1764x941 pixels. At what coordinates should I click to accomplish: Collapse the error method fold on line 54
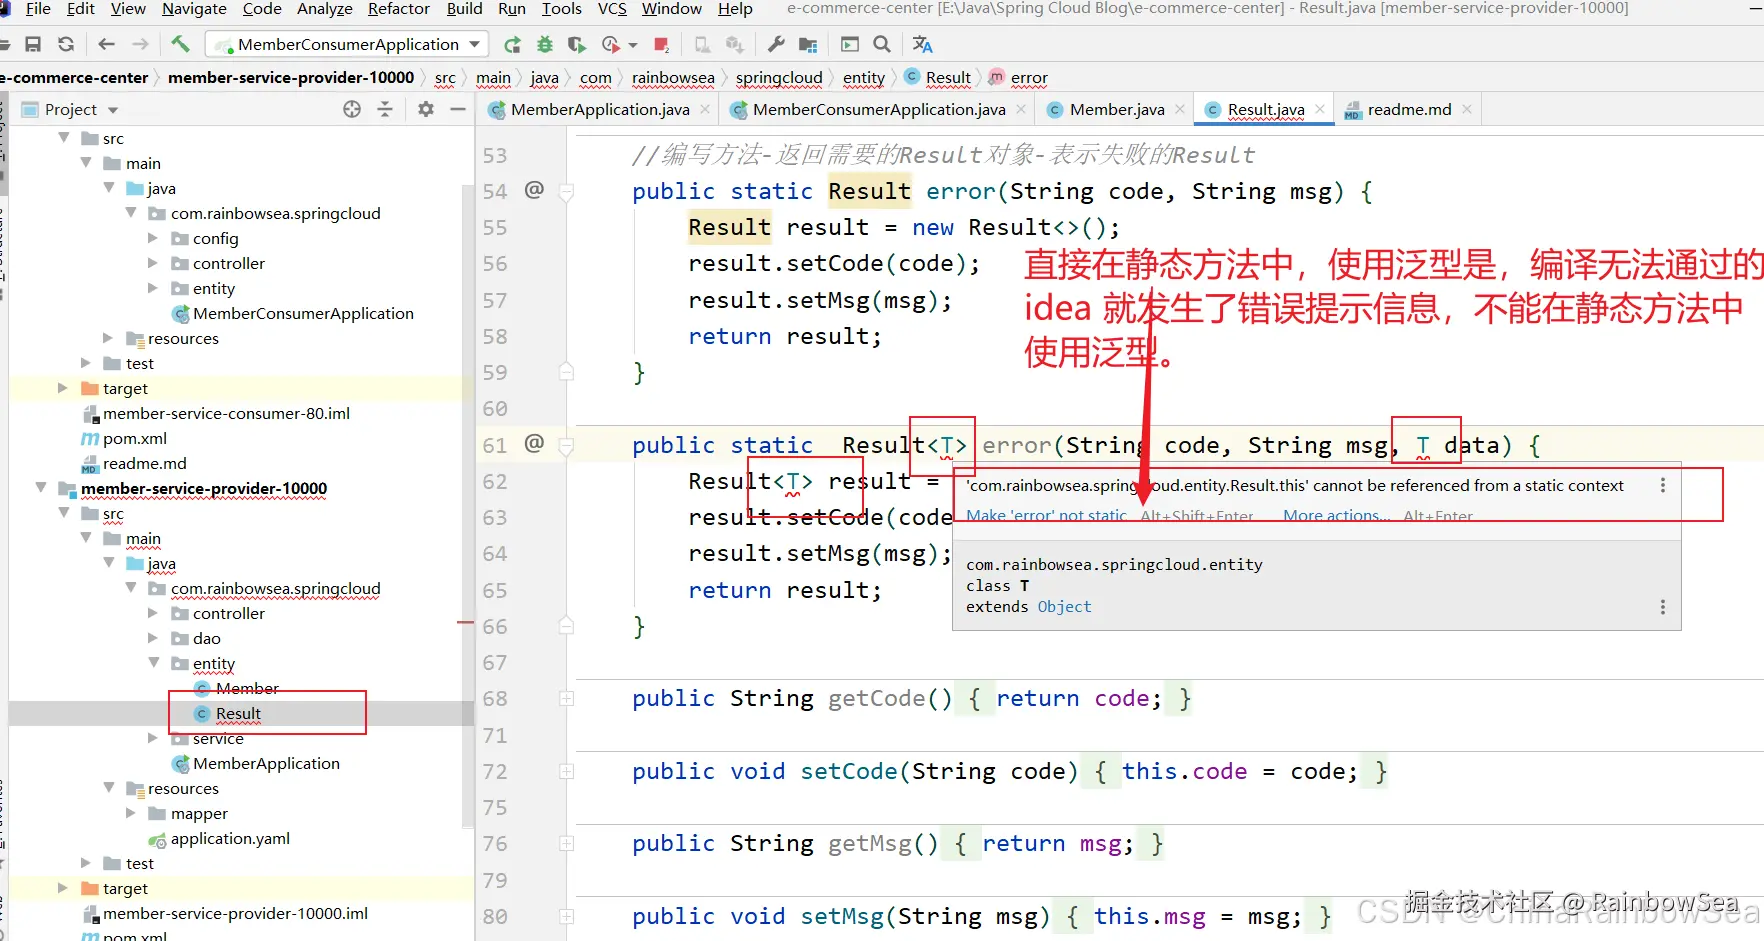tap(566, 192)
